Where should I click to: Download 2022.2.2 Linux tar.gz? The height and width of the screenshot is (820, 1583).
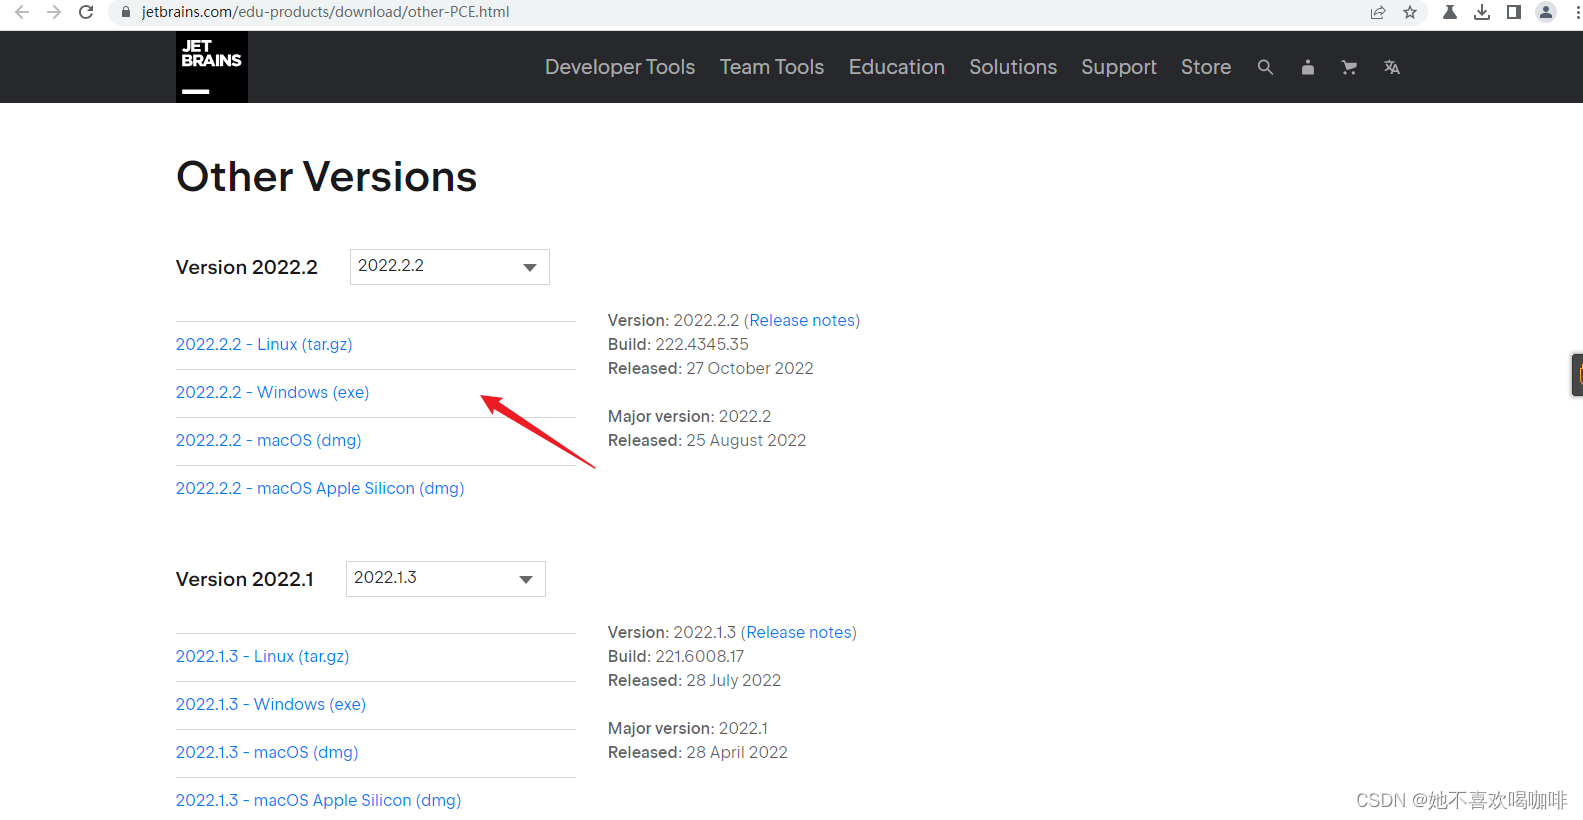click(264, 344)
